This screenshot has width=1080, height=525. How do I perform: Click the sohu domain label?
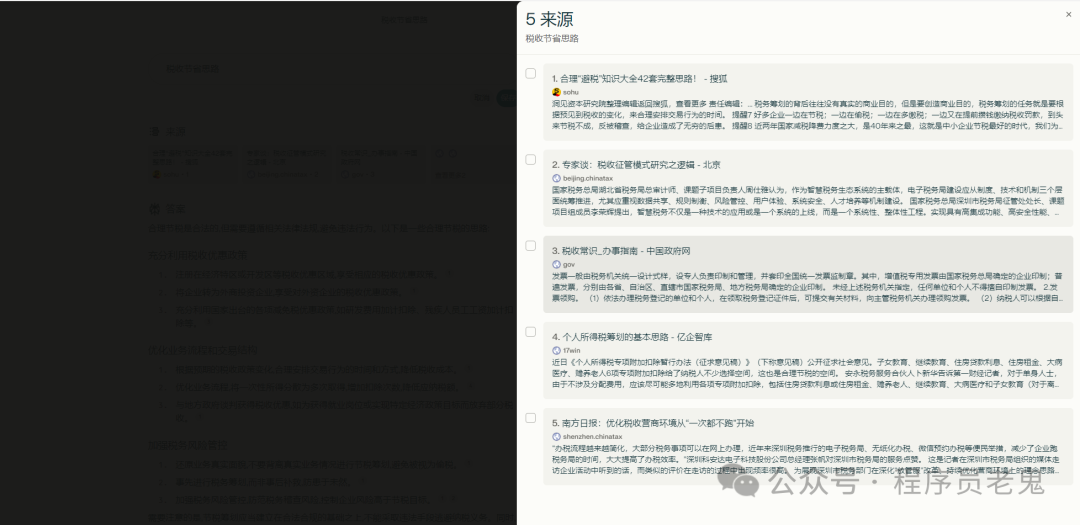(570, 92)
